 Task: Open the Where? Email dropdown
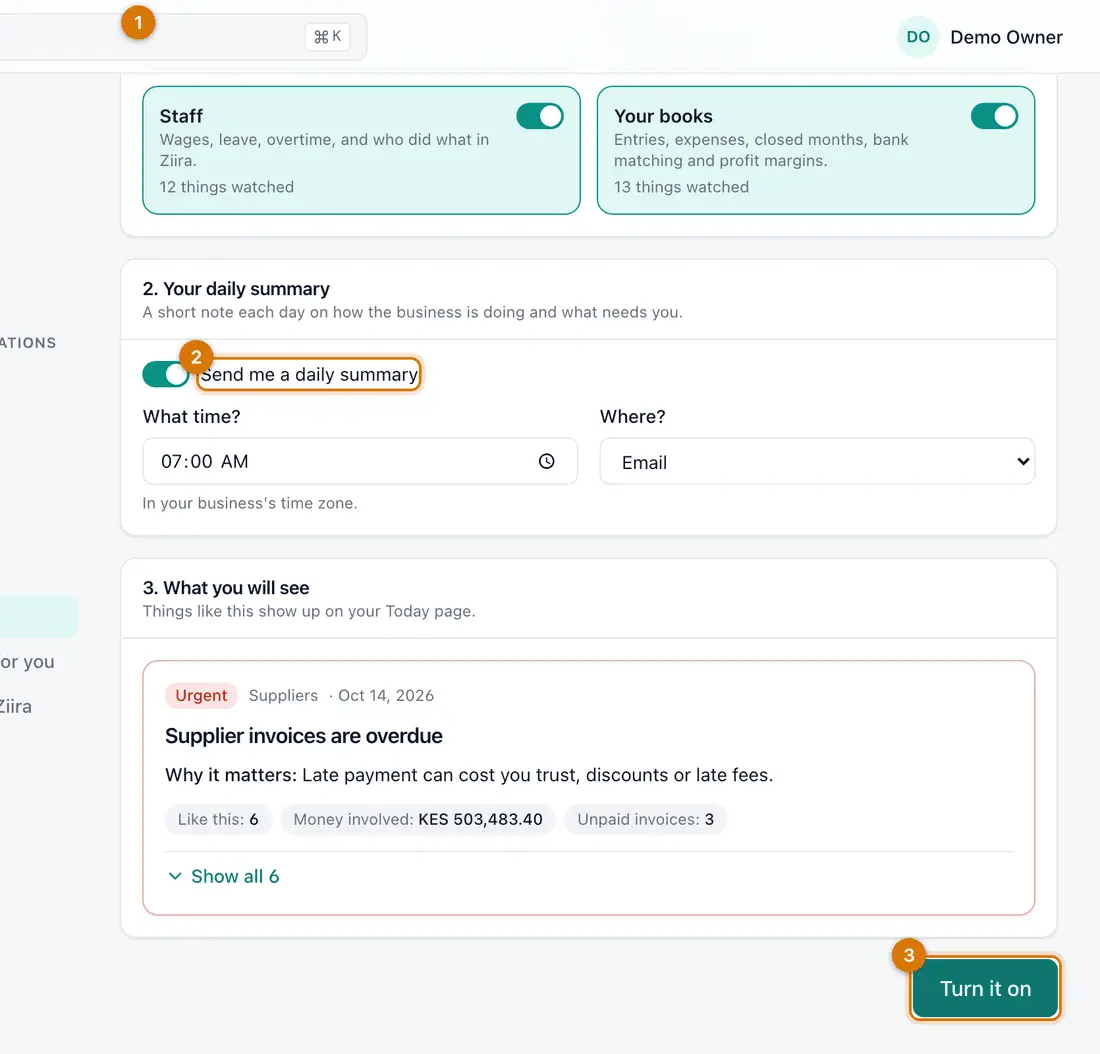[x=817, y=462]
